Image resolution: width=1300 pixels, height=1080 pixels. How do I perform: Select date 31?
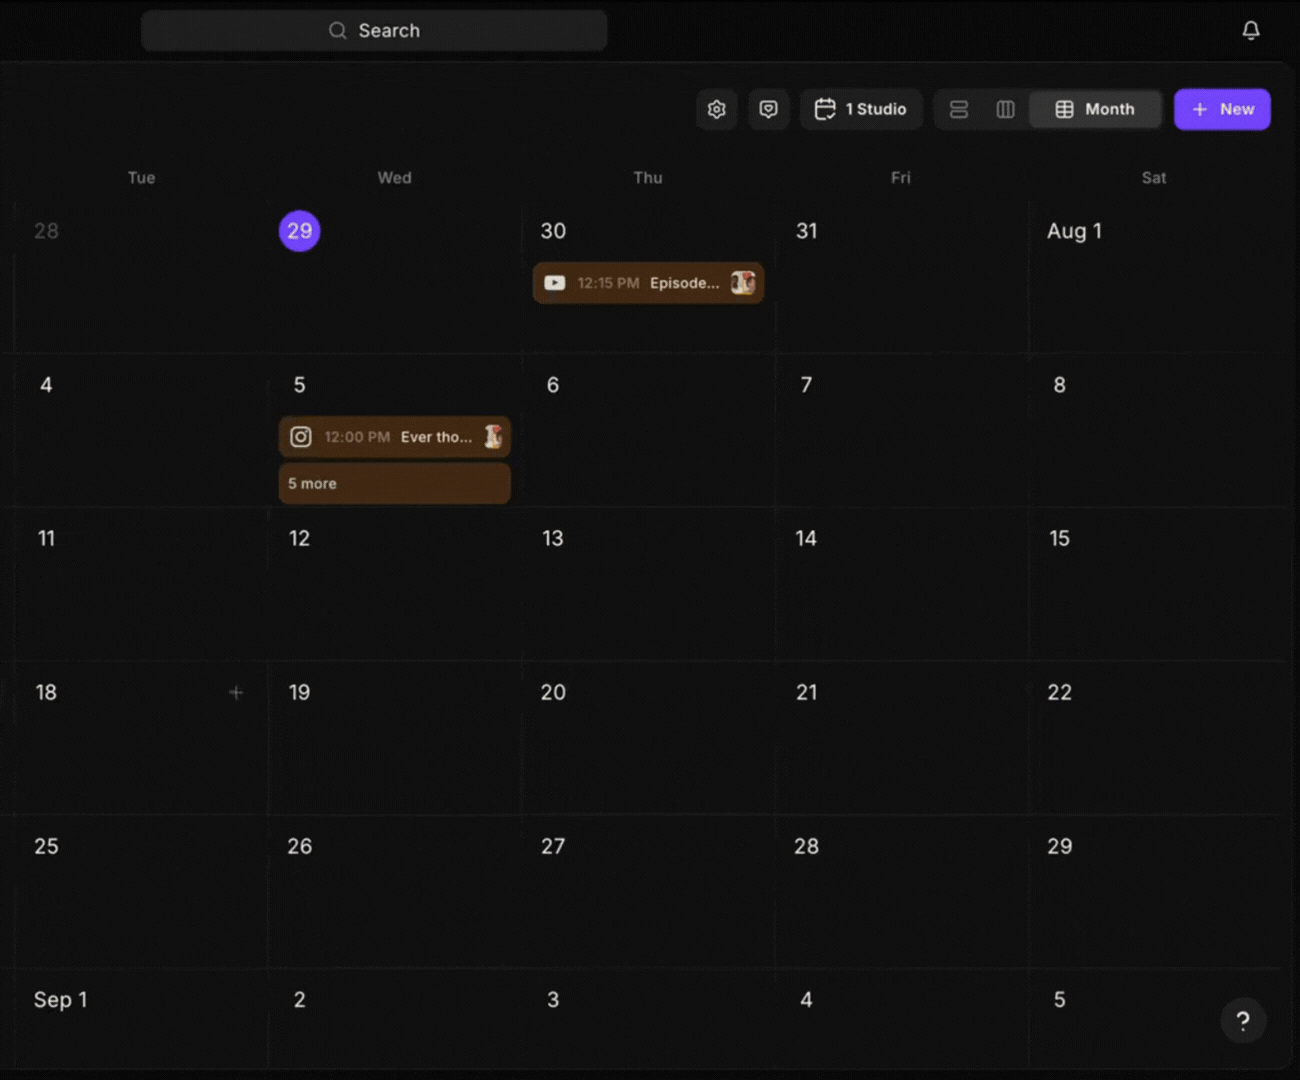(x=806, y=231)
